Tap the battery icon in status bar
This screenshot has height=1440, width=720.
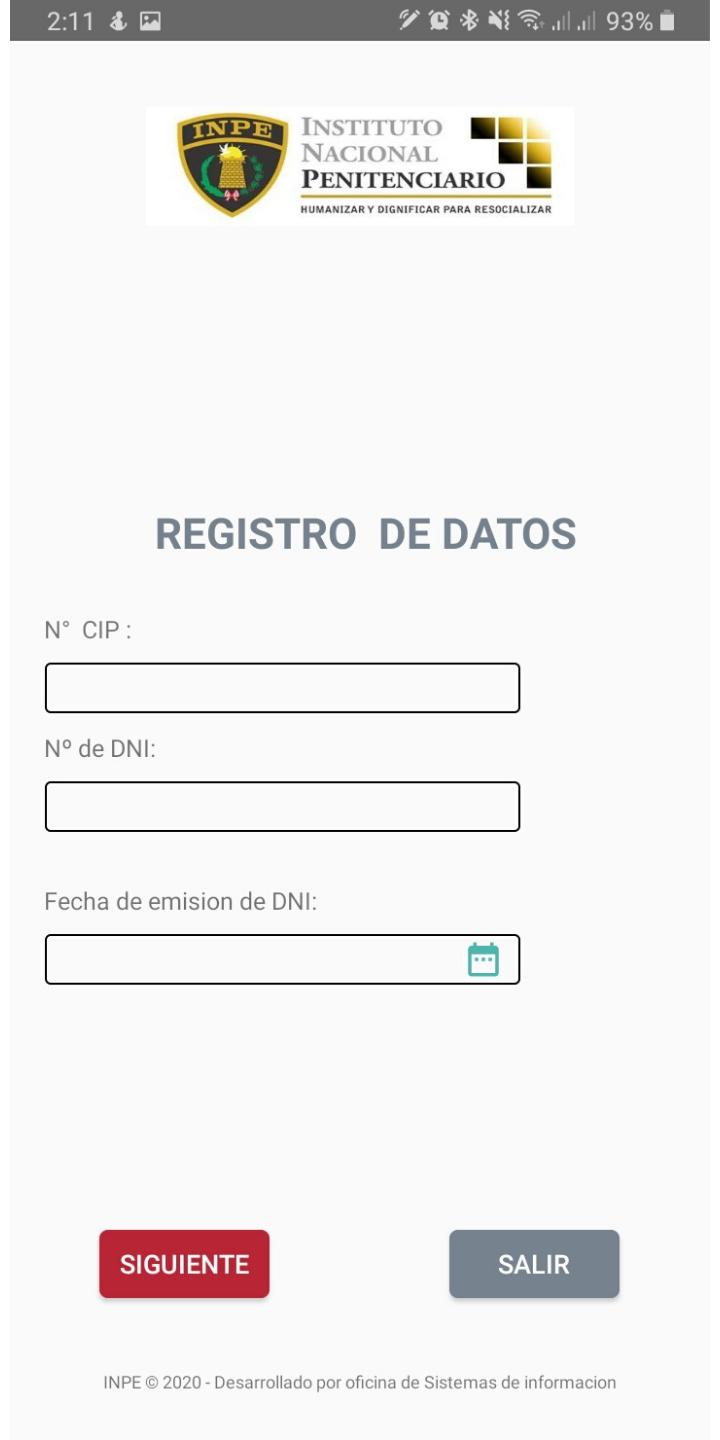[x=668, y=22]
